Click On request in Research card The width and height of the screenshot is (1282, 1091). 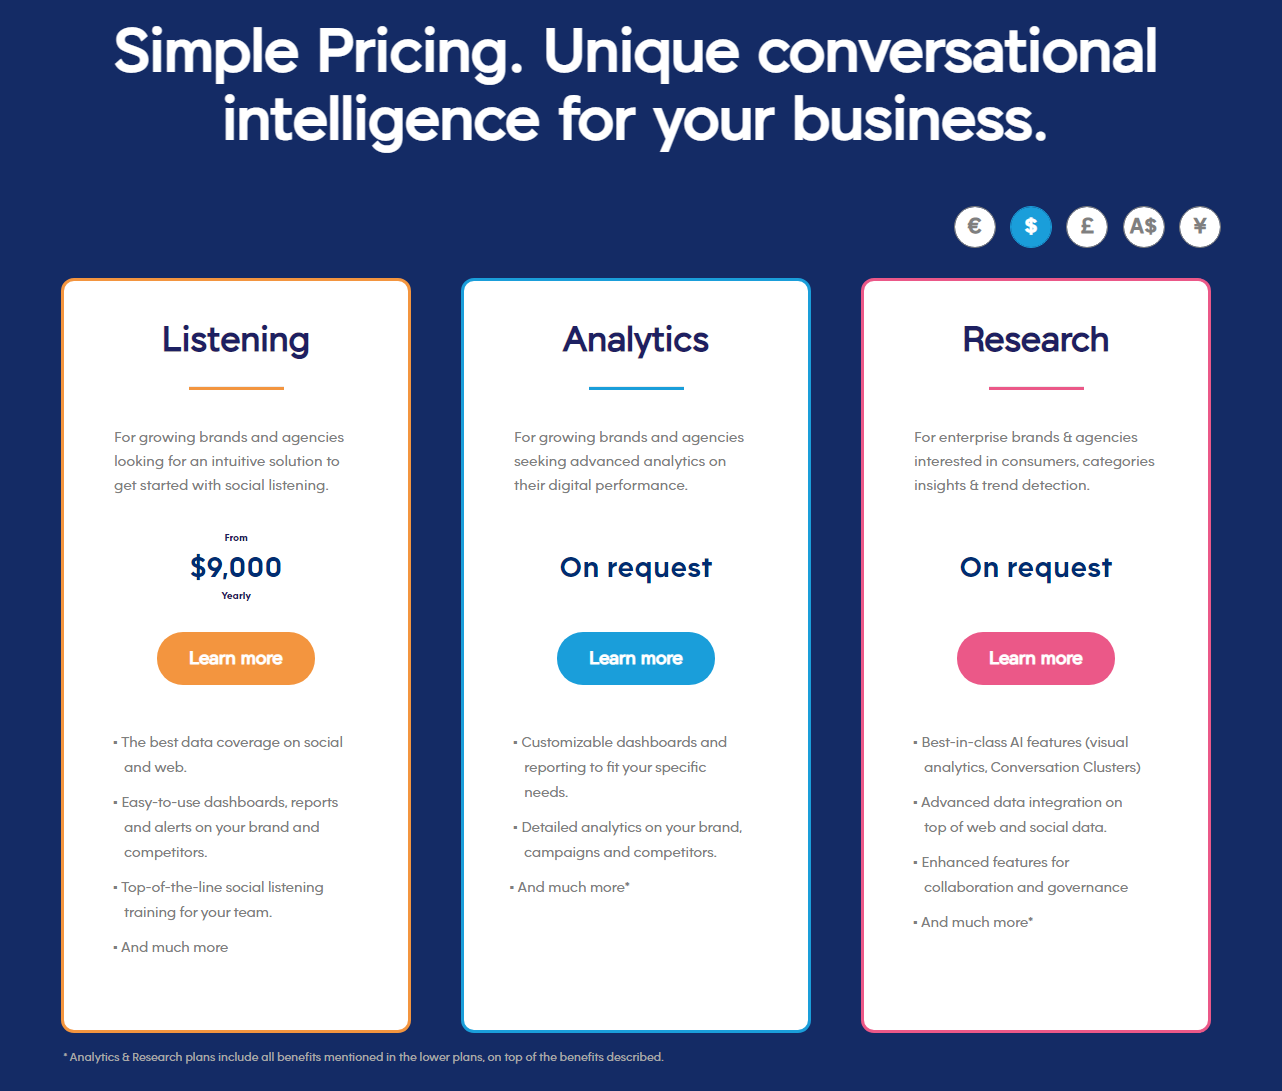[1036, 568]
